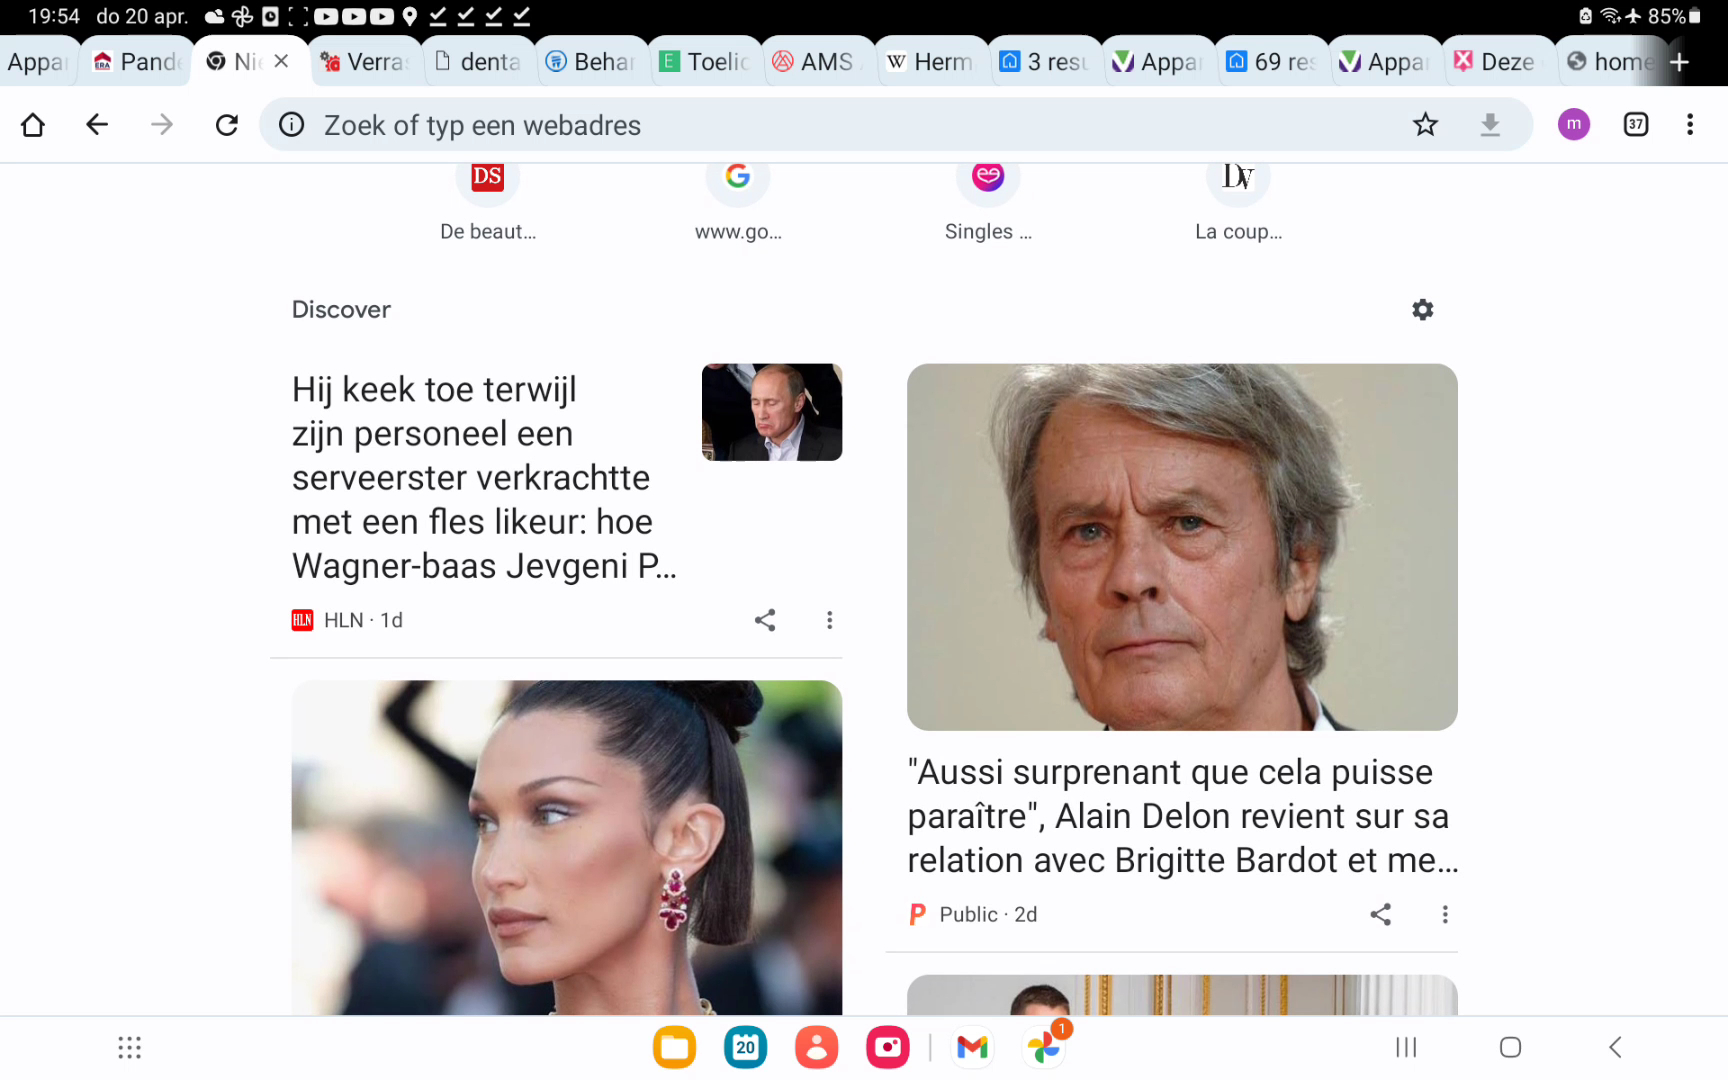Open the Bella Hadid photo card
This screenshot has width=1728, height=1080.
click(x=567, y=848)
